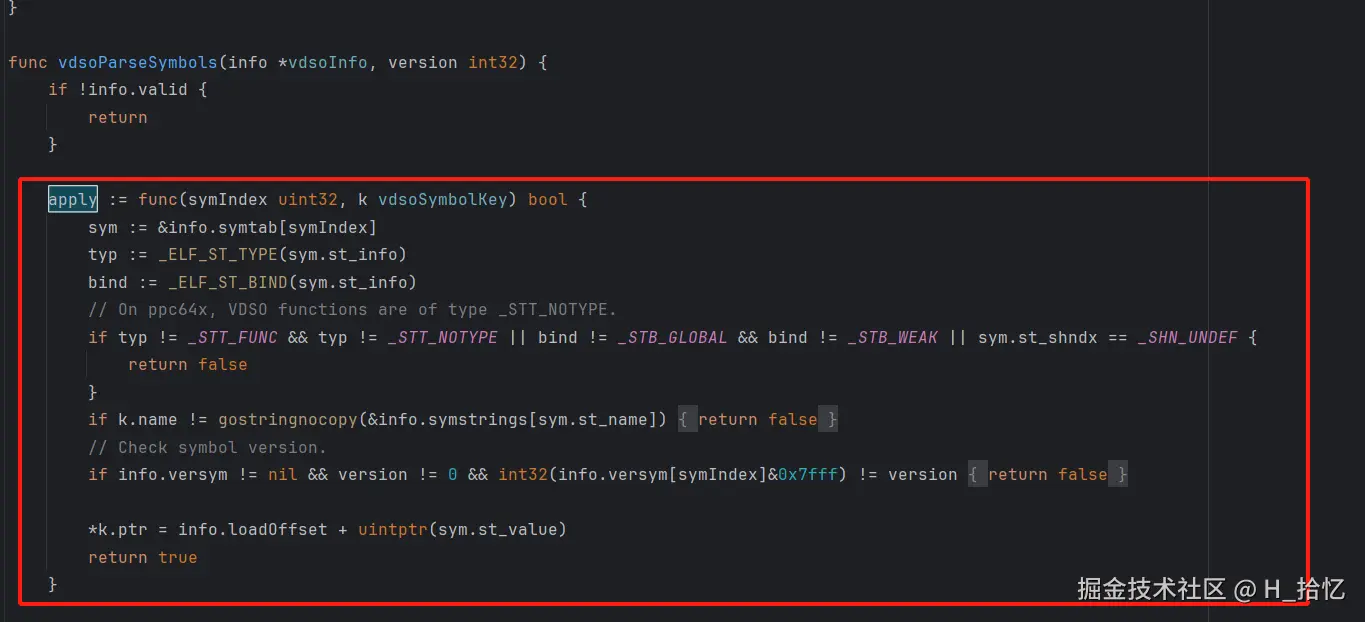This screenshot has width=1365, height=622.
Task: Expand folded return false after gostringnocopy line
Action: (x=758, y=419)
